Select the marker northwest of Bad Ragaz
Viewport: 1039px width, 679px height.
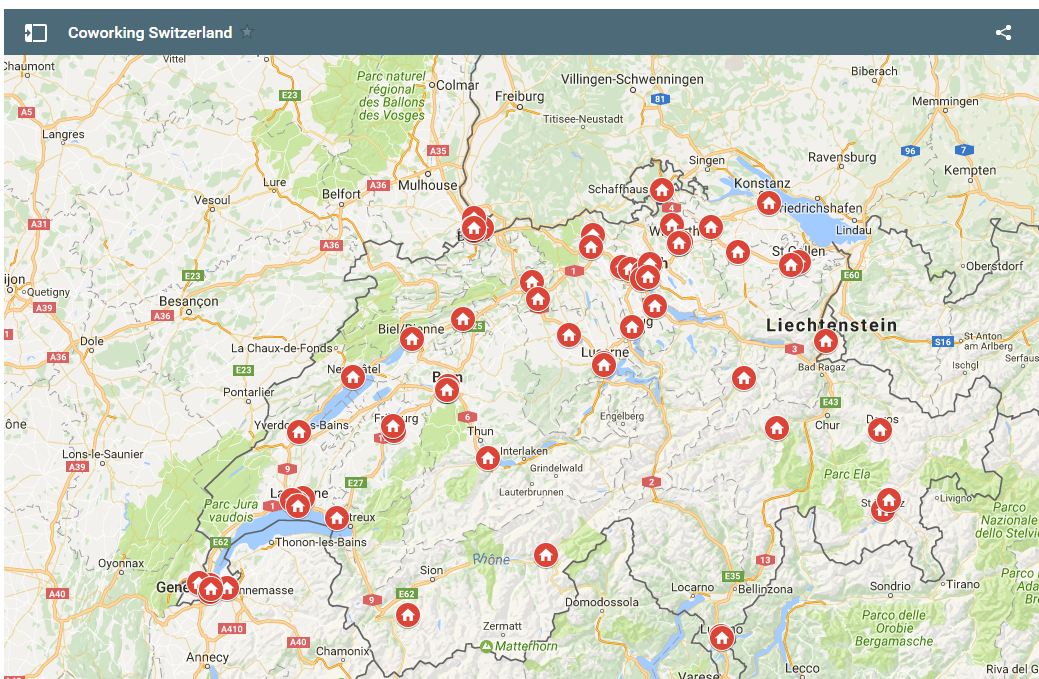tap(743, 378)
